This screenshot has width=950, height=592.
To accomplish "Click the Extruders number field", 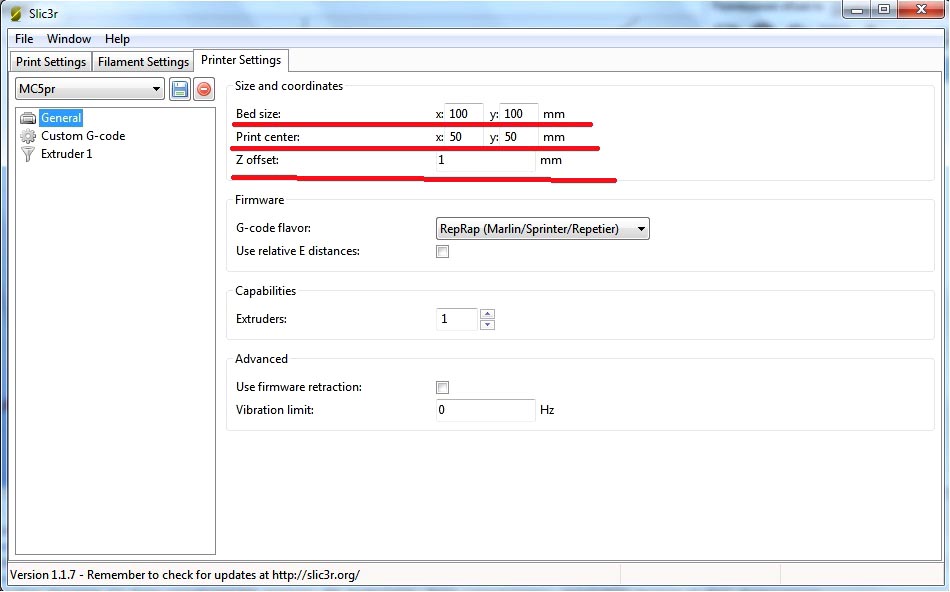I will tap(457, 319).
